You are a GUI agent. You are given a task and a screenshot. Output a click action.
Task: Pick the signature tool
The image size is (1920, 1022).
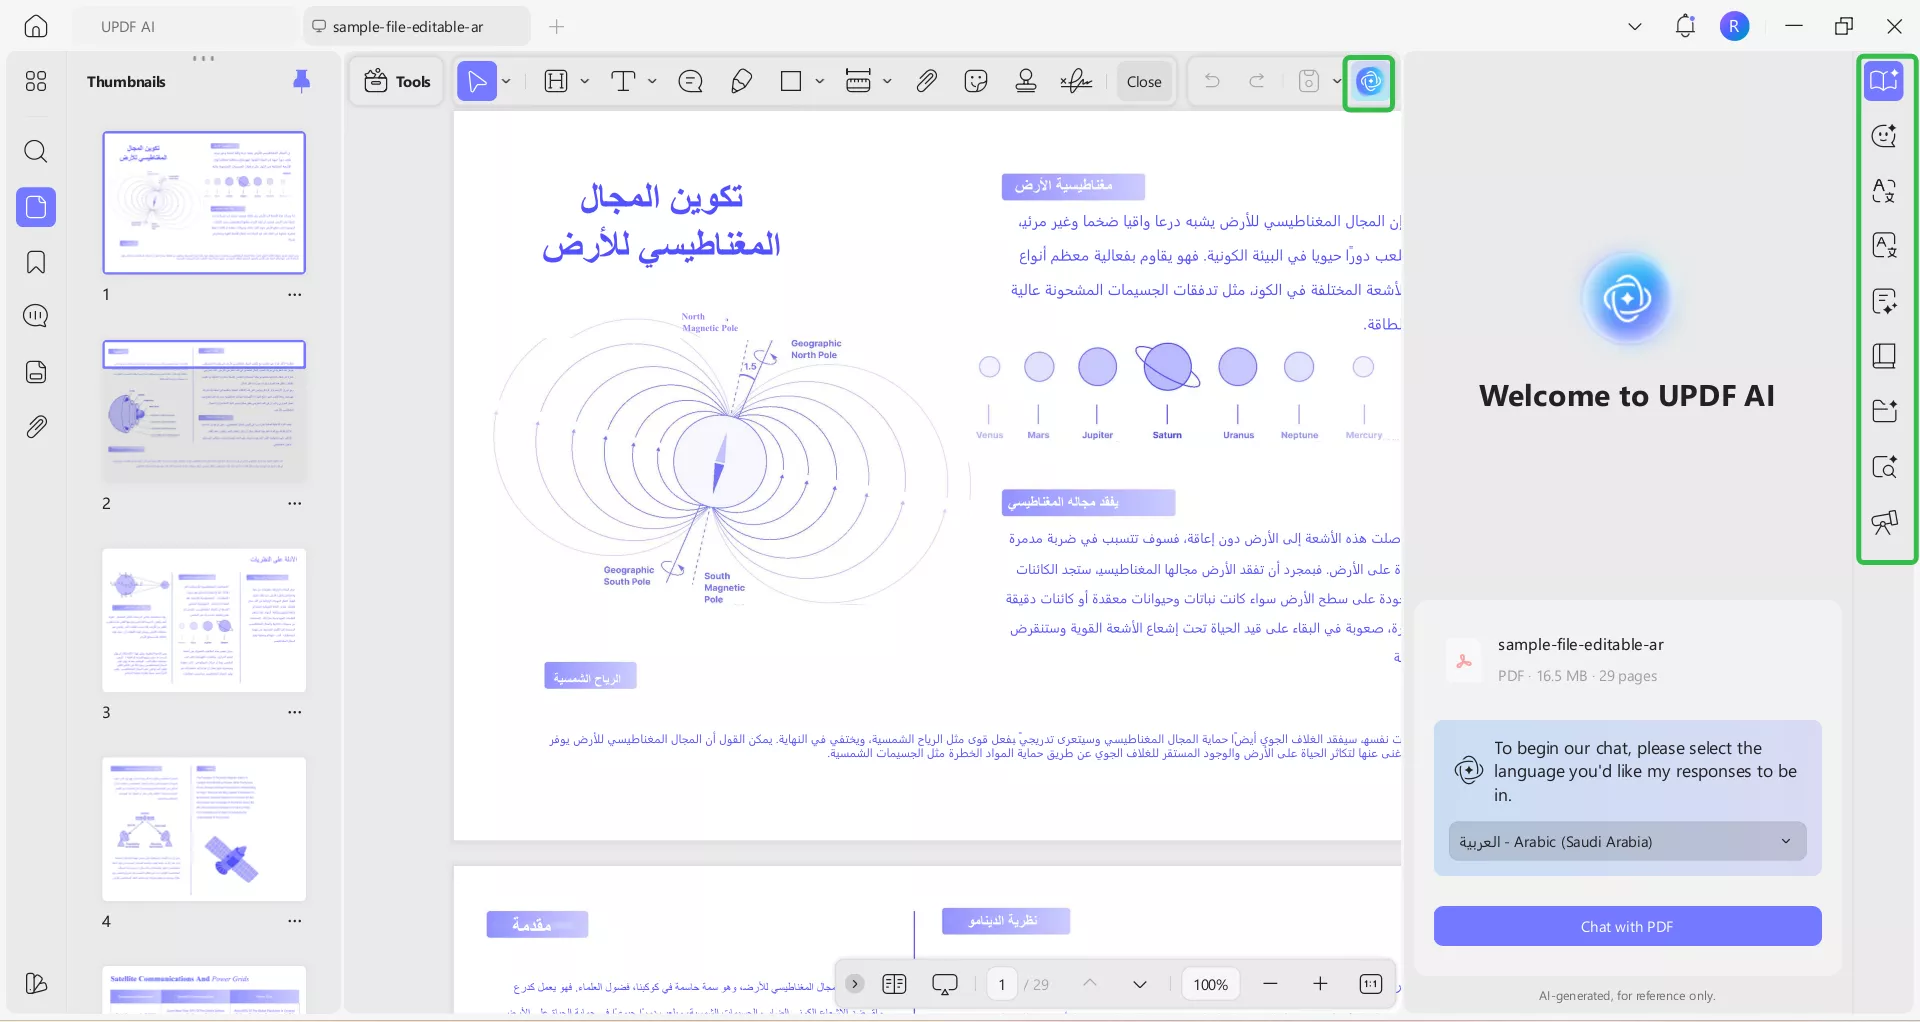[x=1075, y=81]
